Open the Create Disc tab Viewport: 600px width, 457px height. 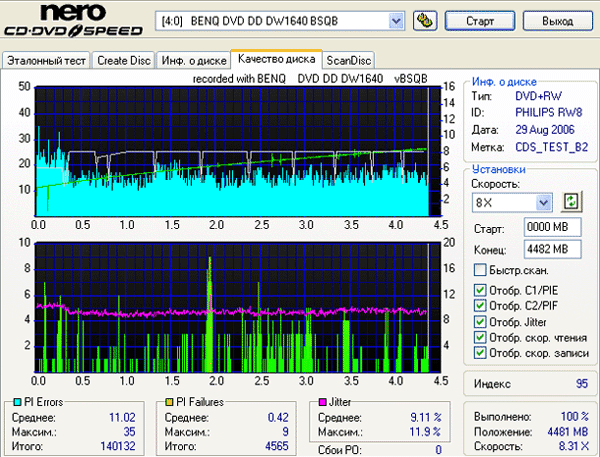click(124, 60)
